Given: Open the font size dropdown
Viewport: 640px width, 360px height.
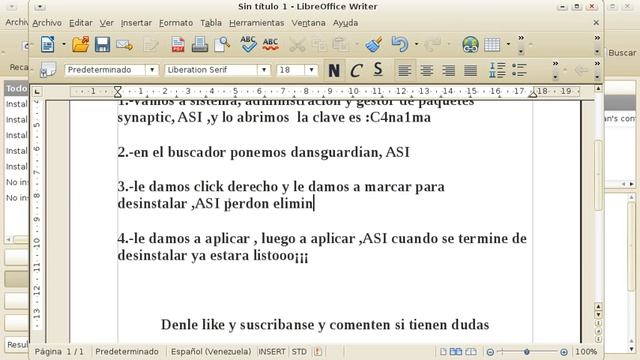Looking at the screenshot, I should 311,70.
